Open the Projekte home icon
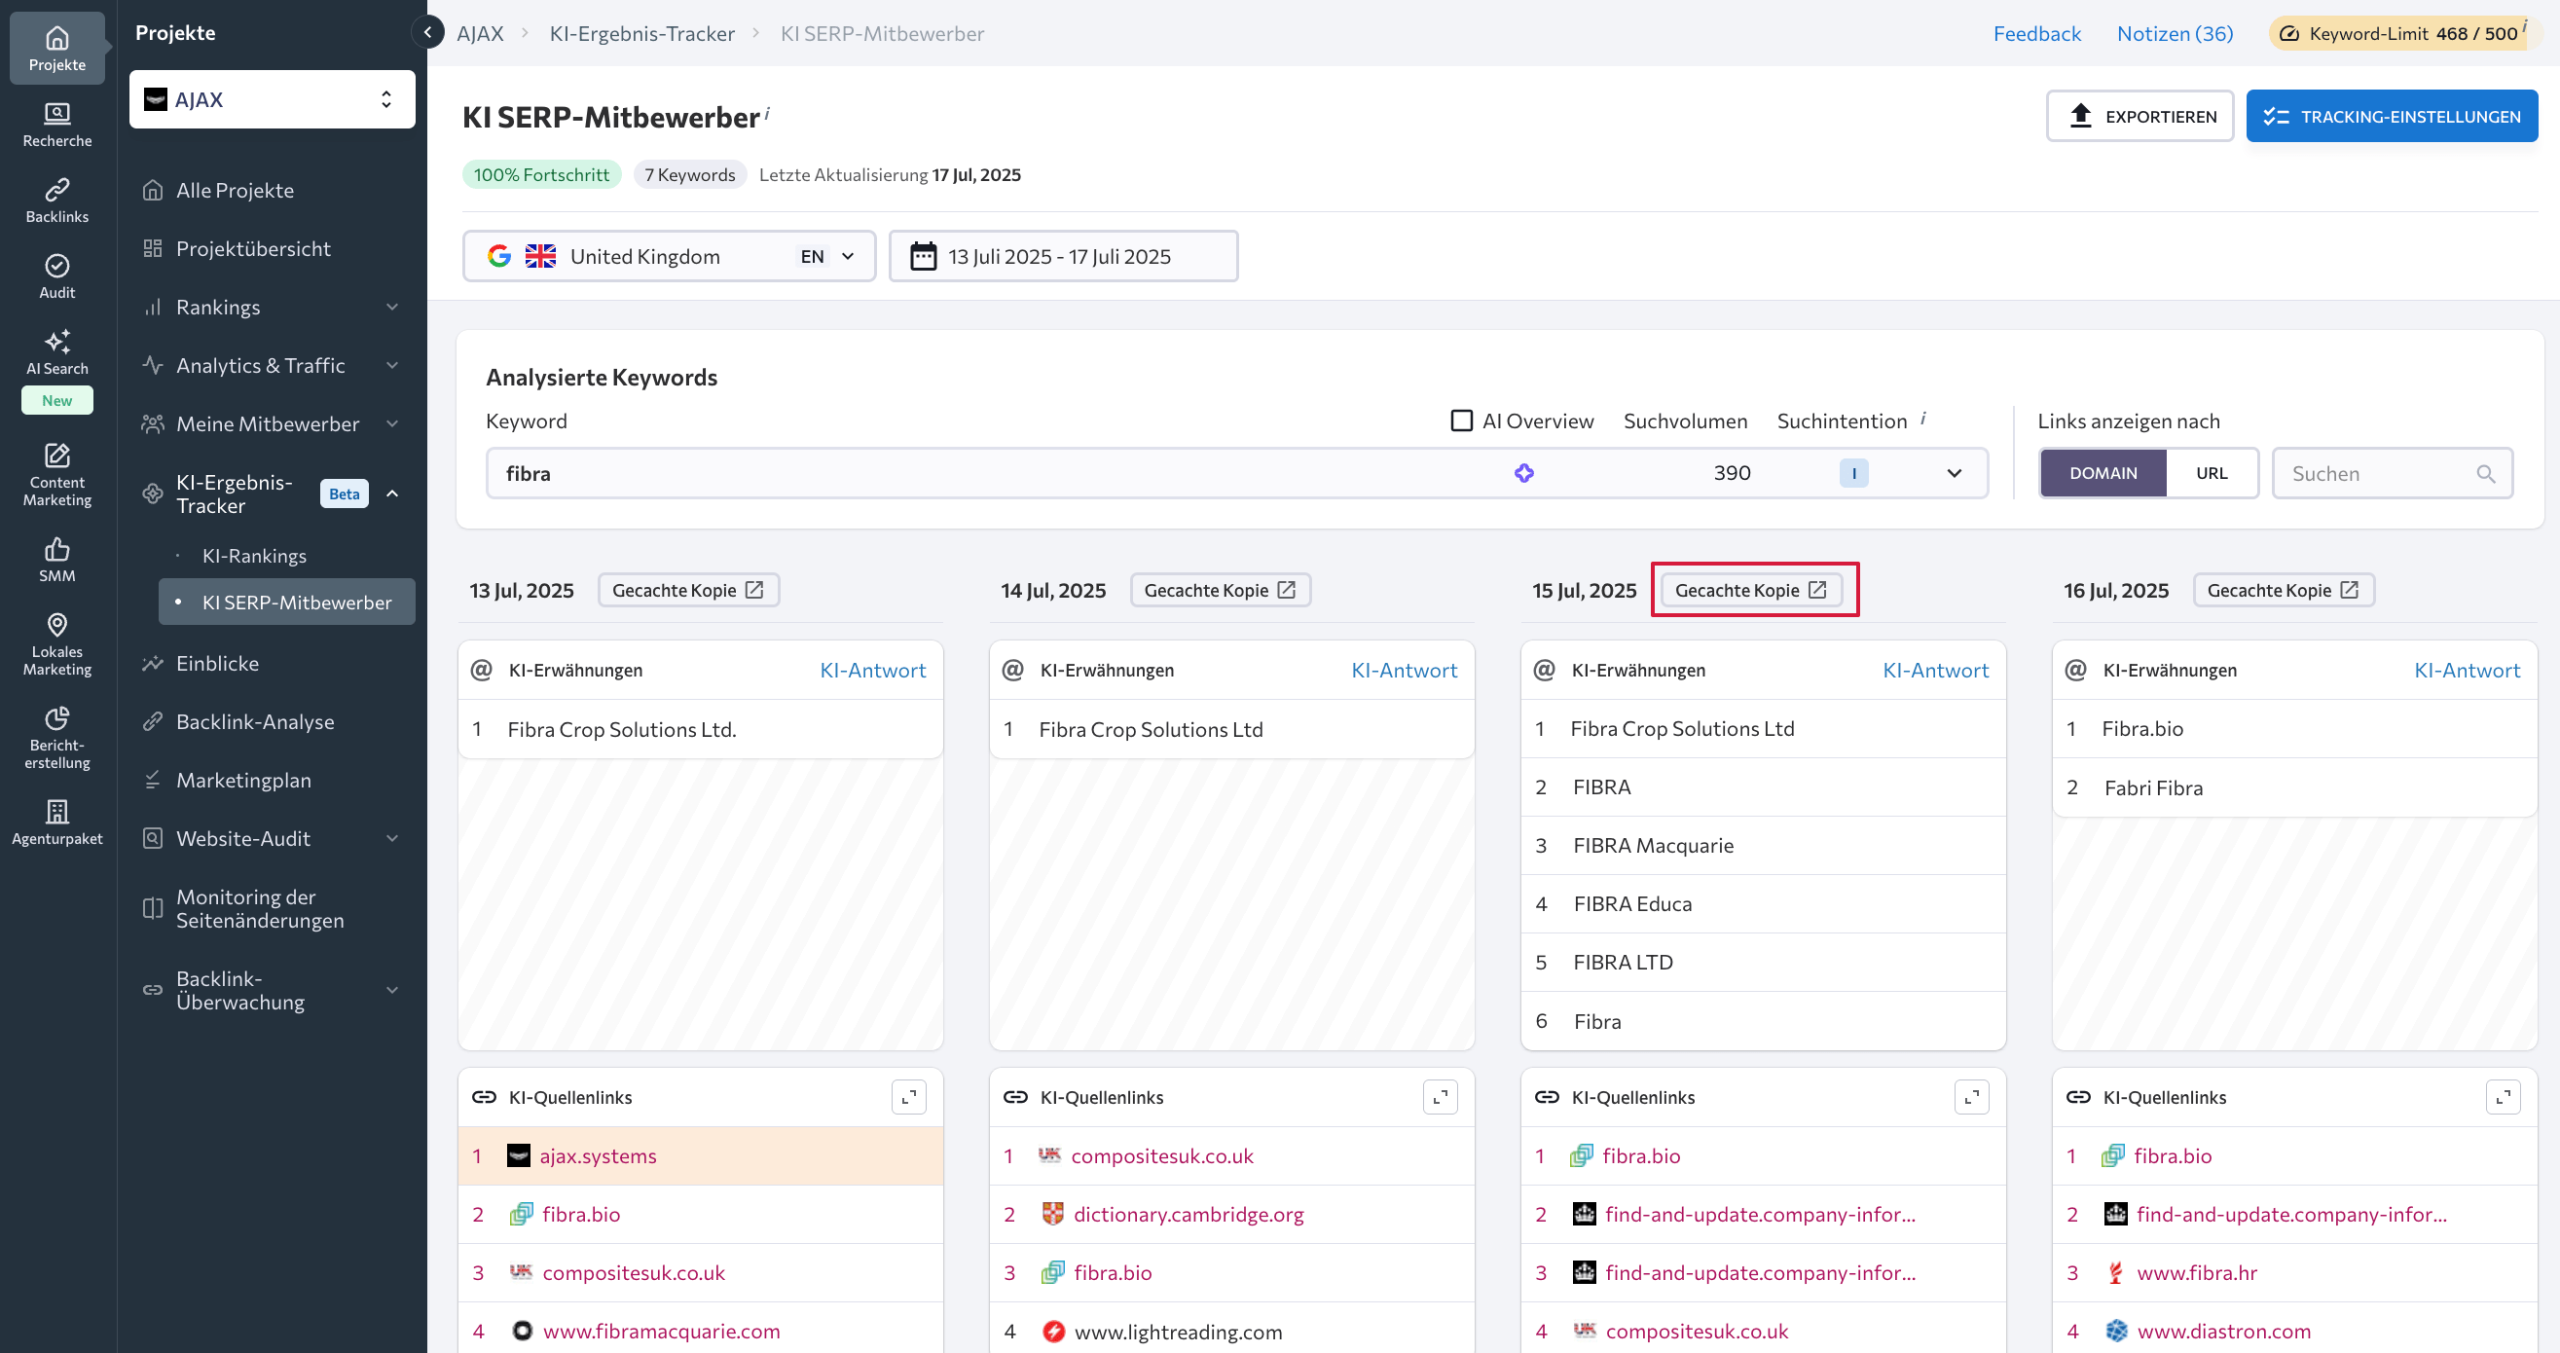The width and height of the screenshot is (2560, 1353). (x=57, y=48)
